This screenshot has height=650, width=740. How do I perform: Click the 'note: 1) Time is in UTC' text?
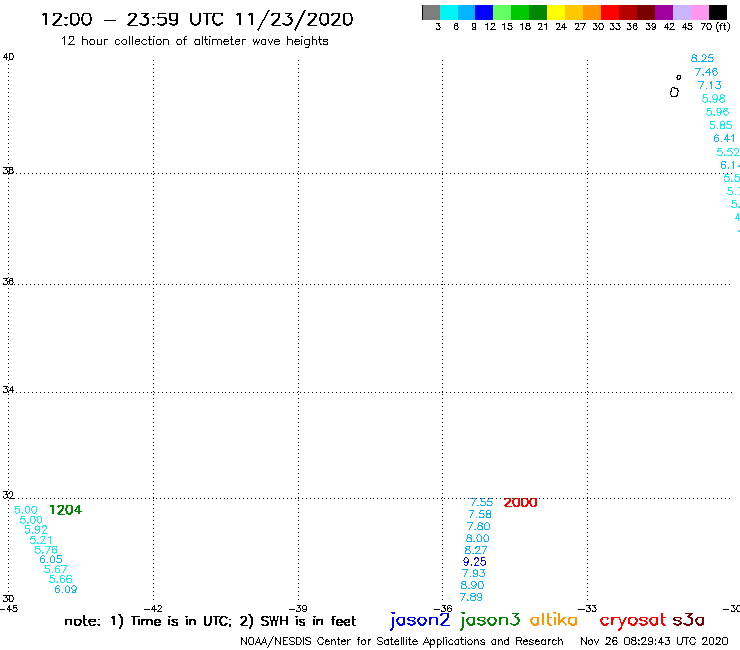pyautogui.click(x=148, y=621)
